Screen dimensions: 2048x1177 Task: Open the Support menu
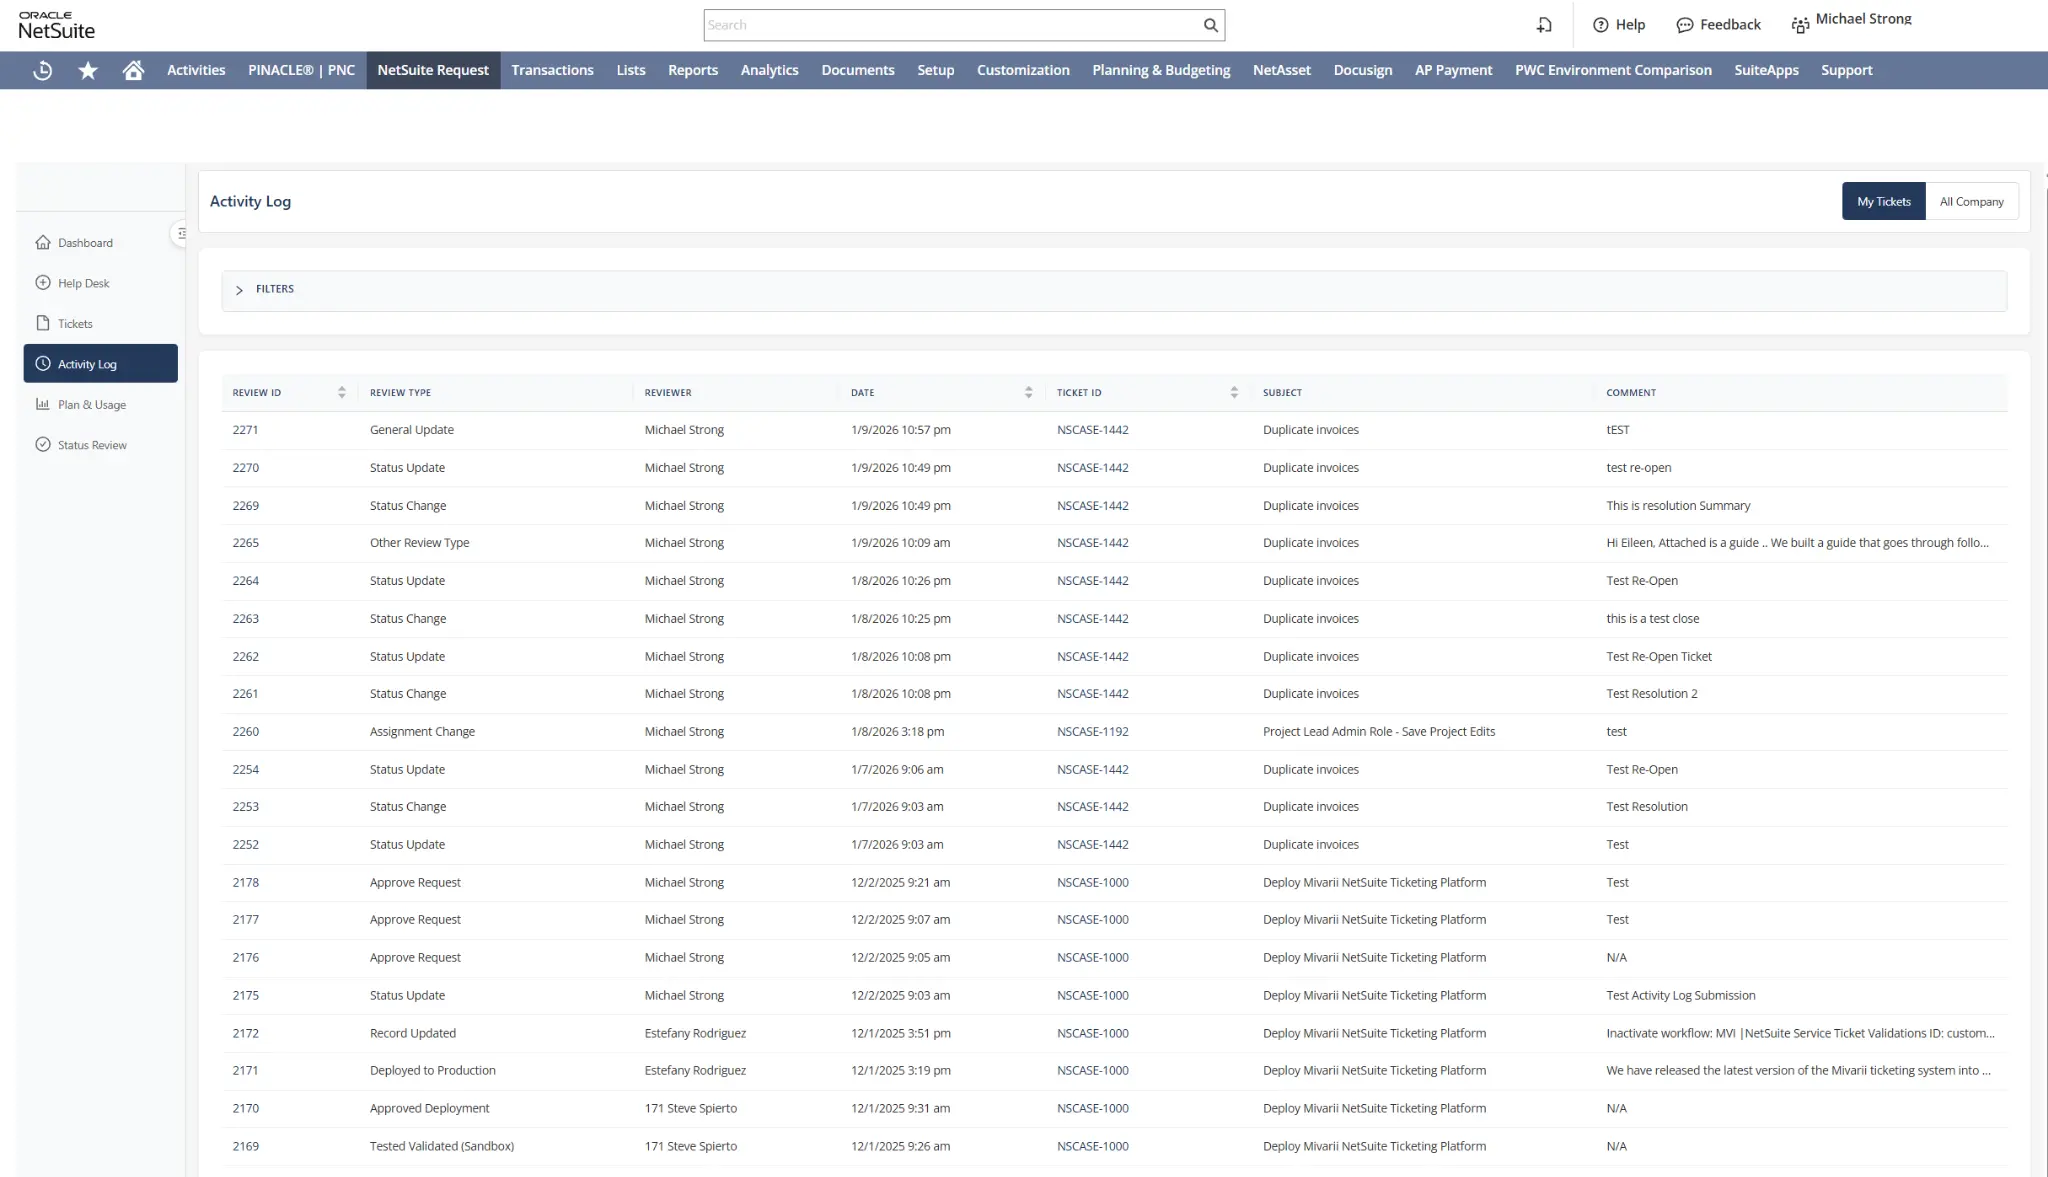1846,70
